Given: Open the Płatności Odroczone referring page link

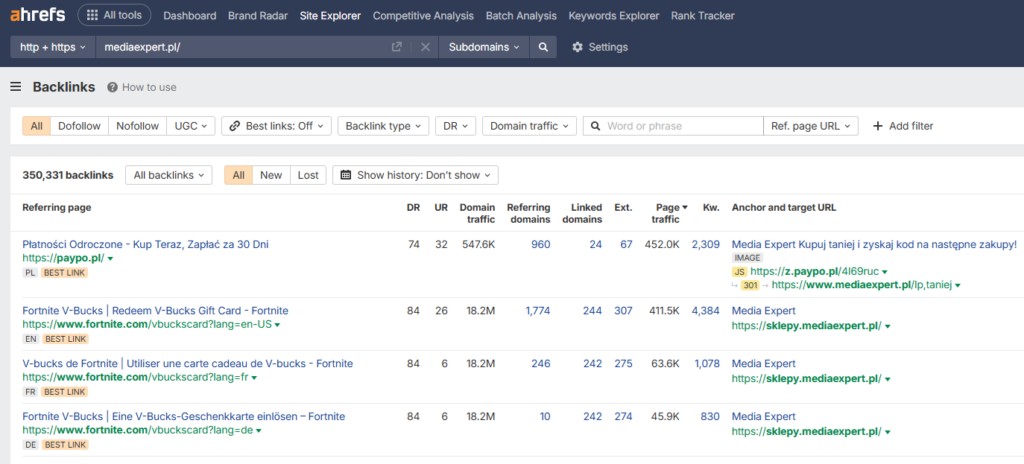Looking at the screenshot, I should coord(145,244).
